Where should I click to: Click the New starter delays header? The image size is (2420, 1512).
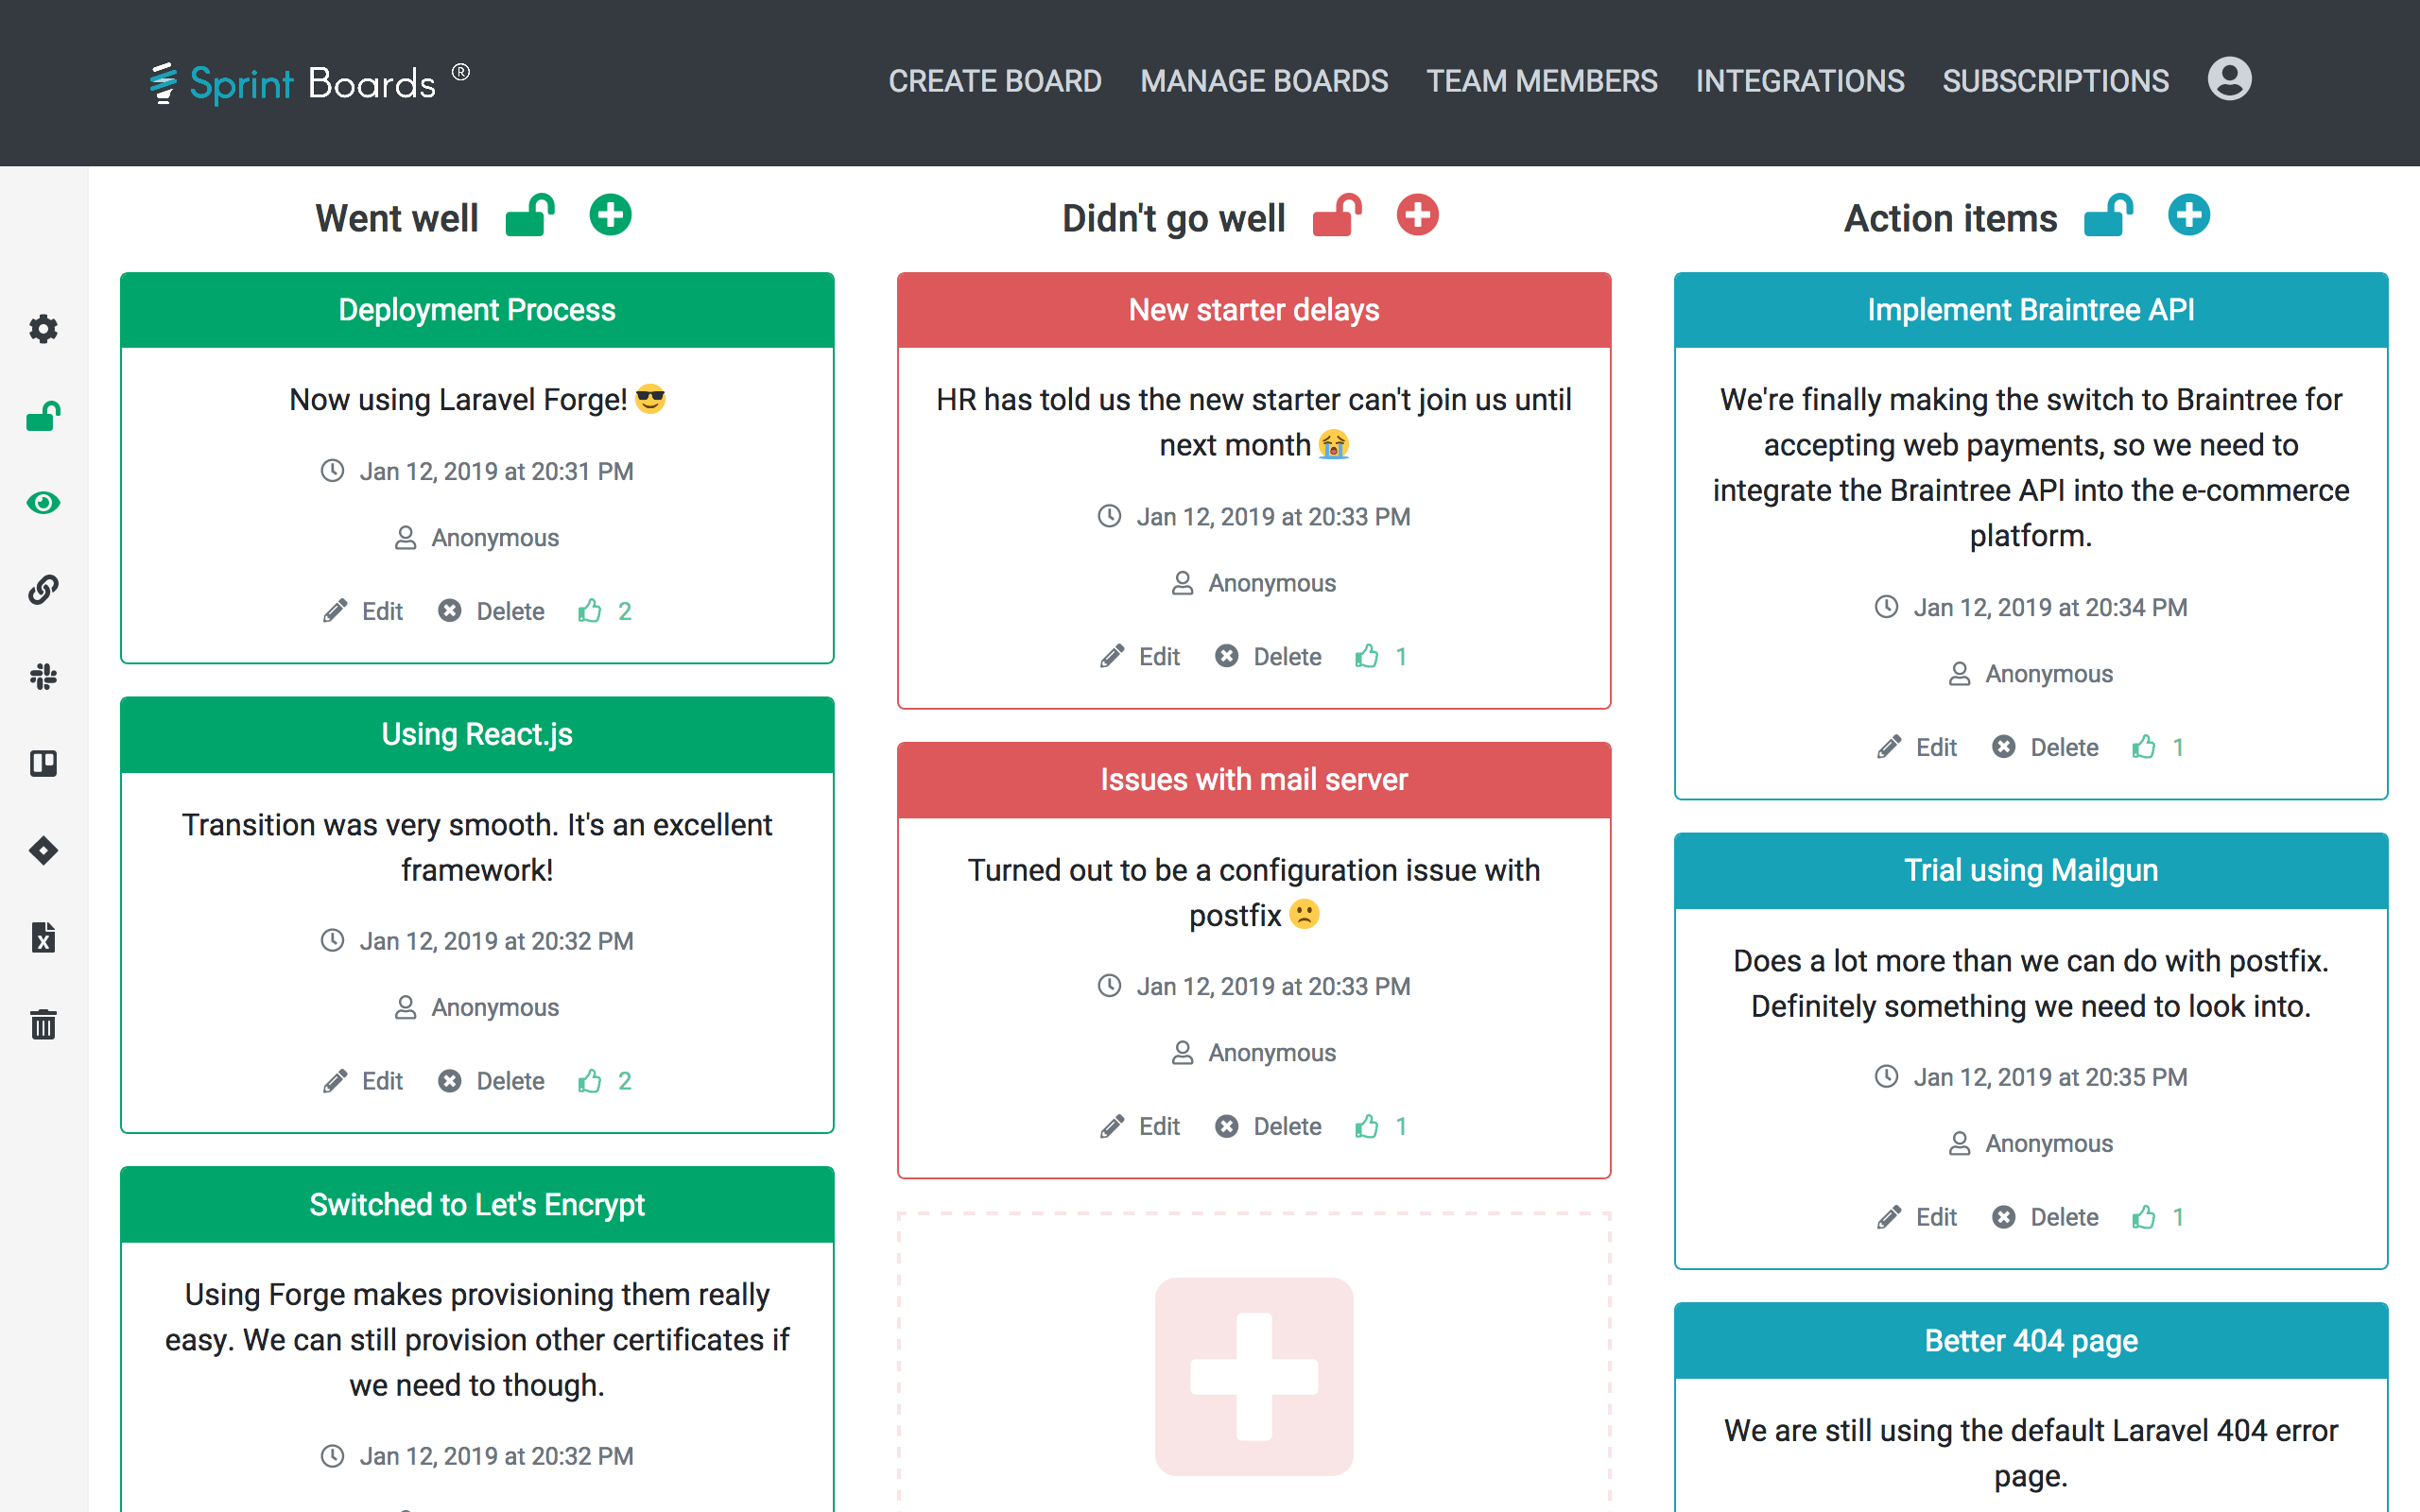(x=1254, y=310)
